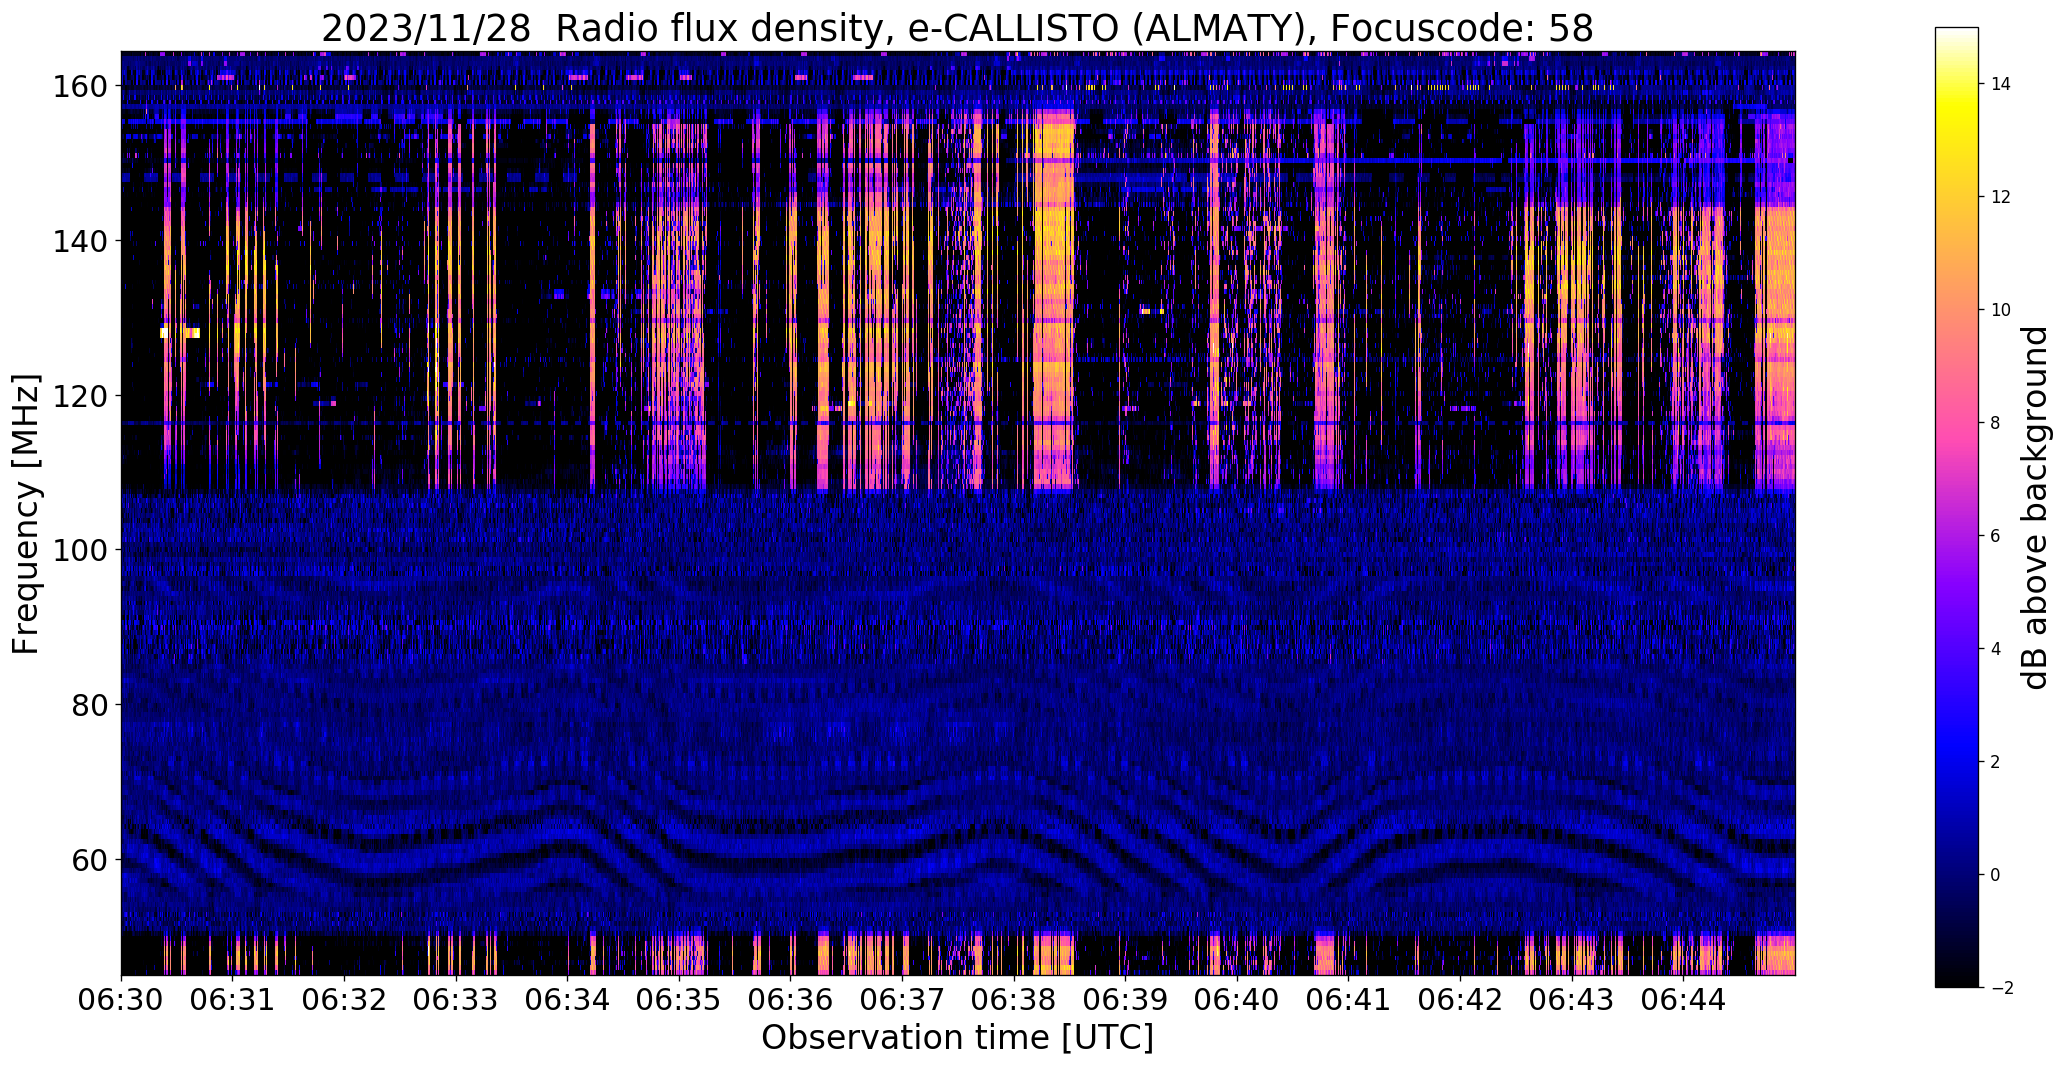Click the colorbar tick label 10

click(x=2001, y=310)
